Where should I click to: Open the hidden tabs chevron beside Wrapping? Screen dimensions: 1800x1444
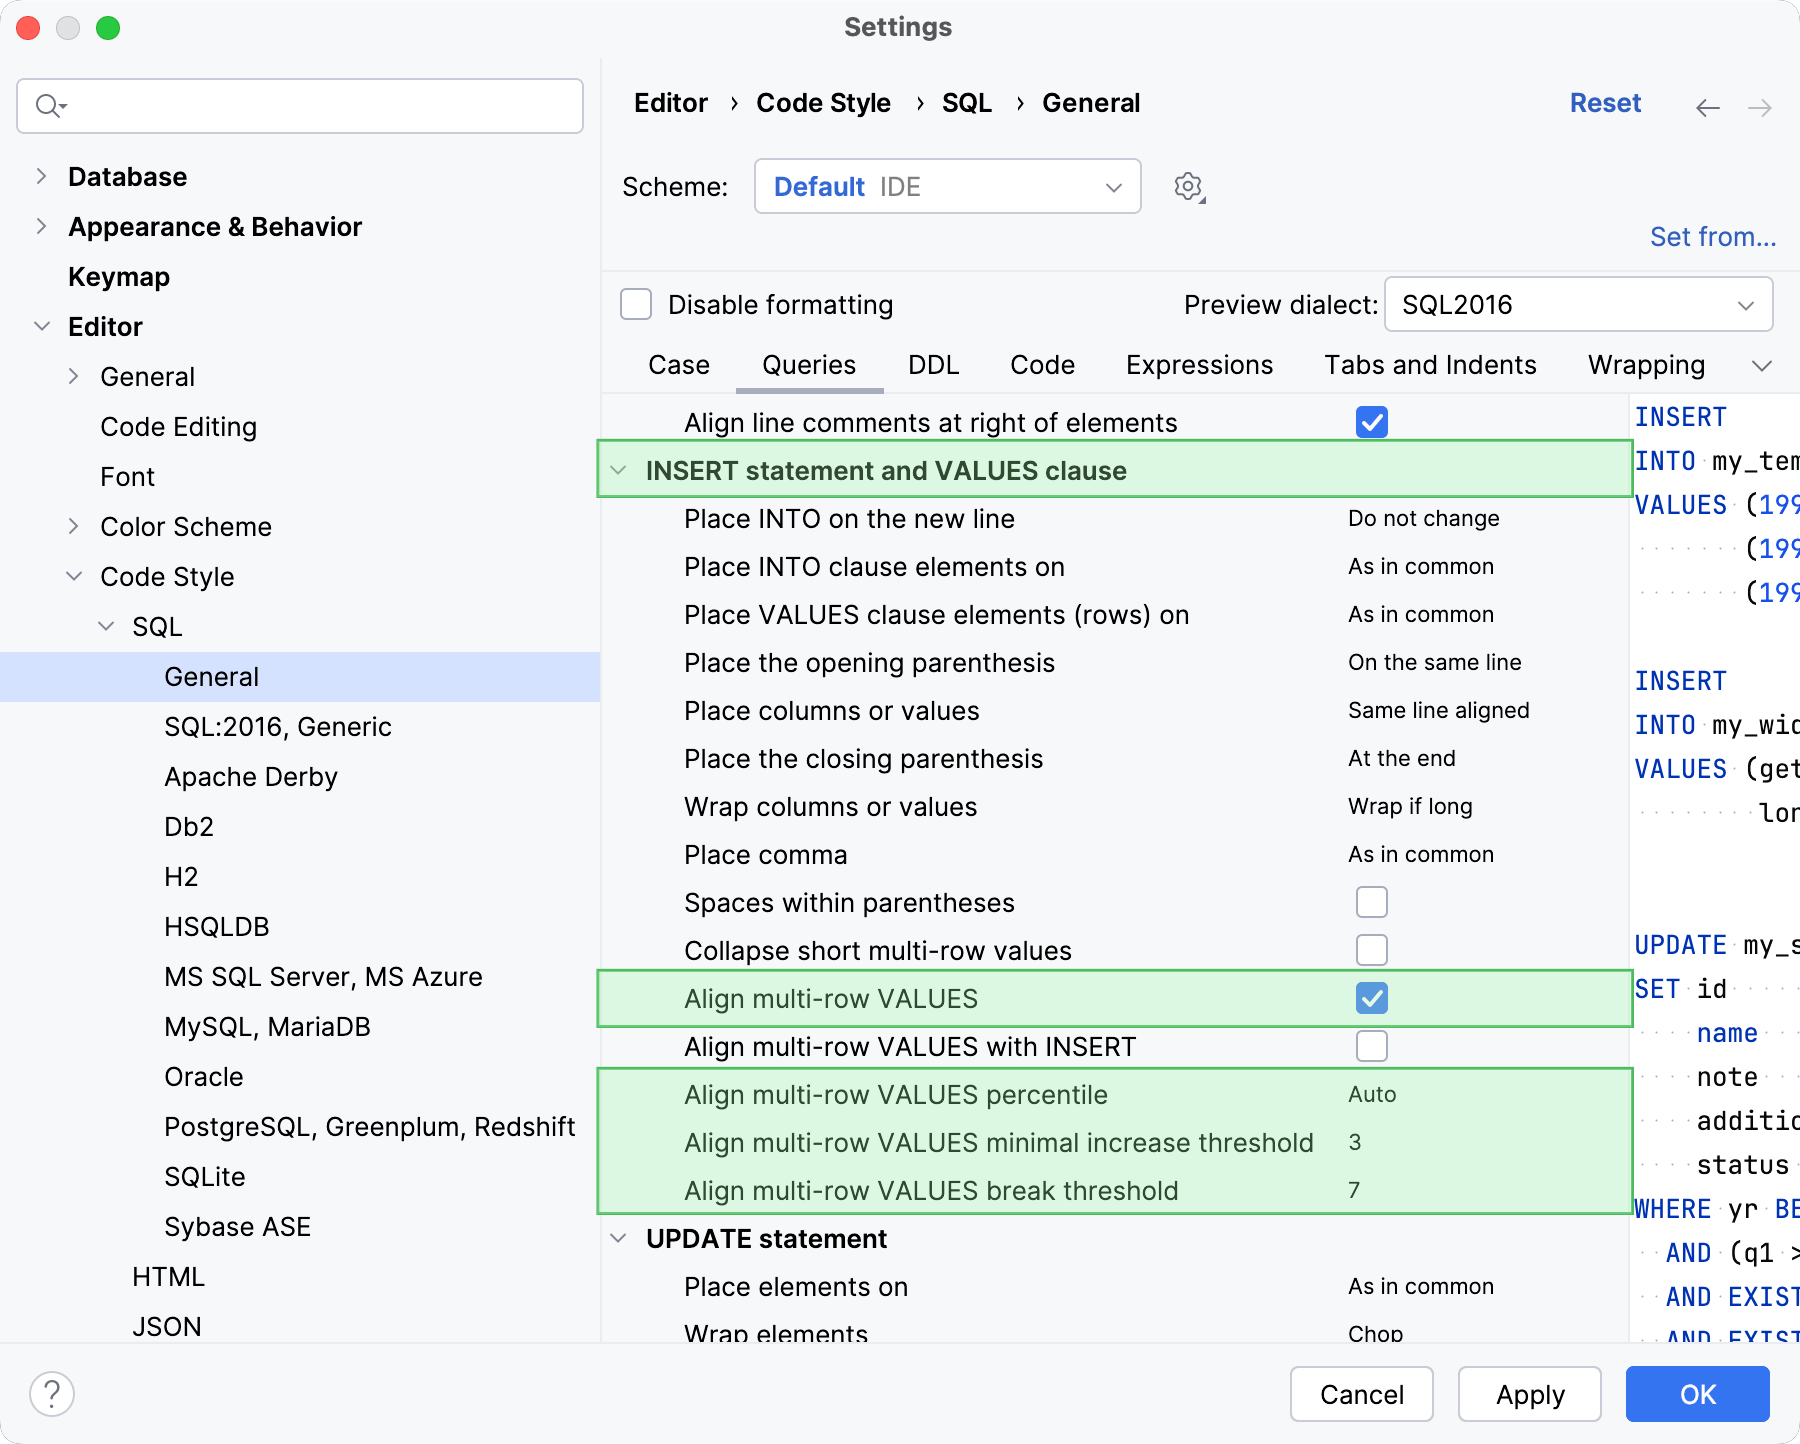pyautogui.click(x=1762, y=365)
